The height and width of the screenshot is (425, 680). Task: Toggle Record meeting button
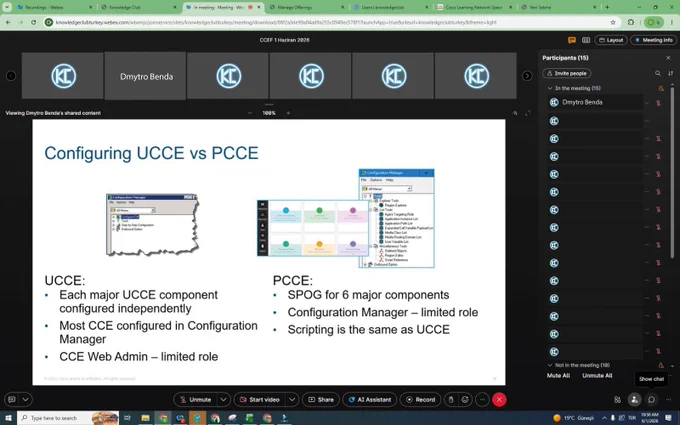click(x=420, y=399)
